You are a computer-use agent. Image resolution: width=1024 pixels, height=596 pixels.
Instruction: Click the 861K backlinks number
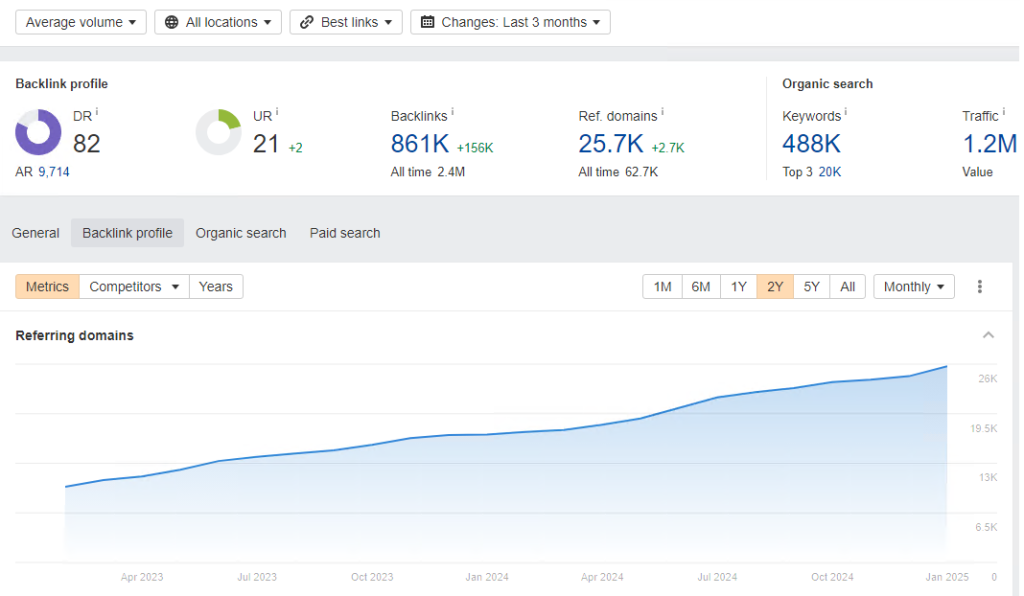420,144
